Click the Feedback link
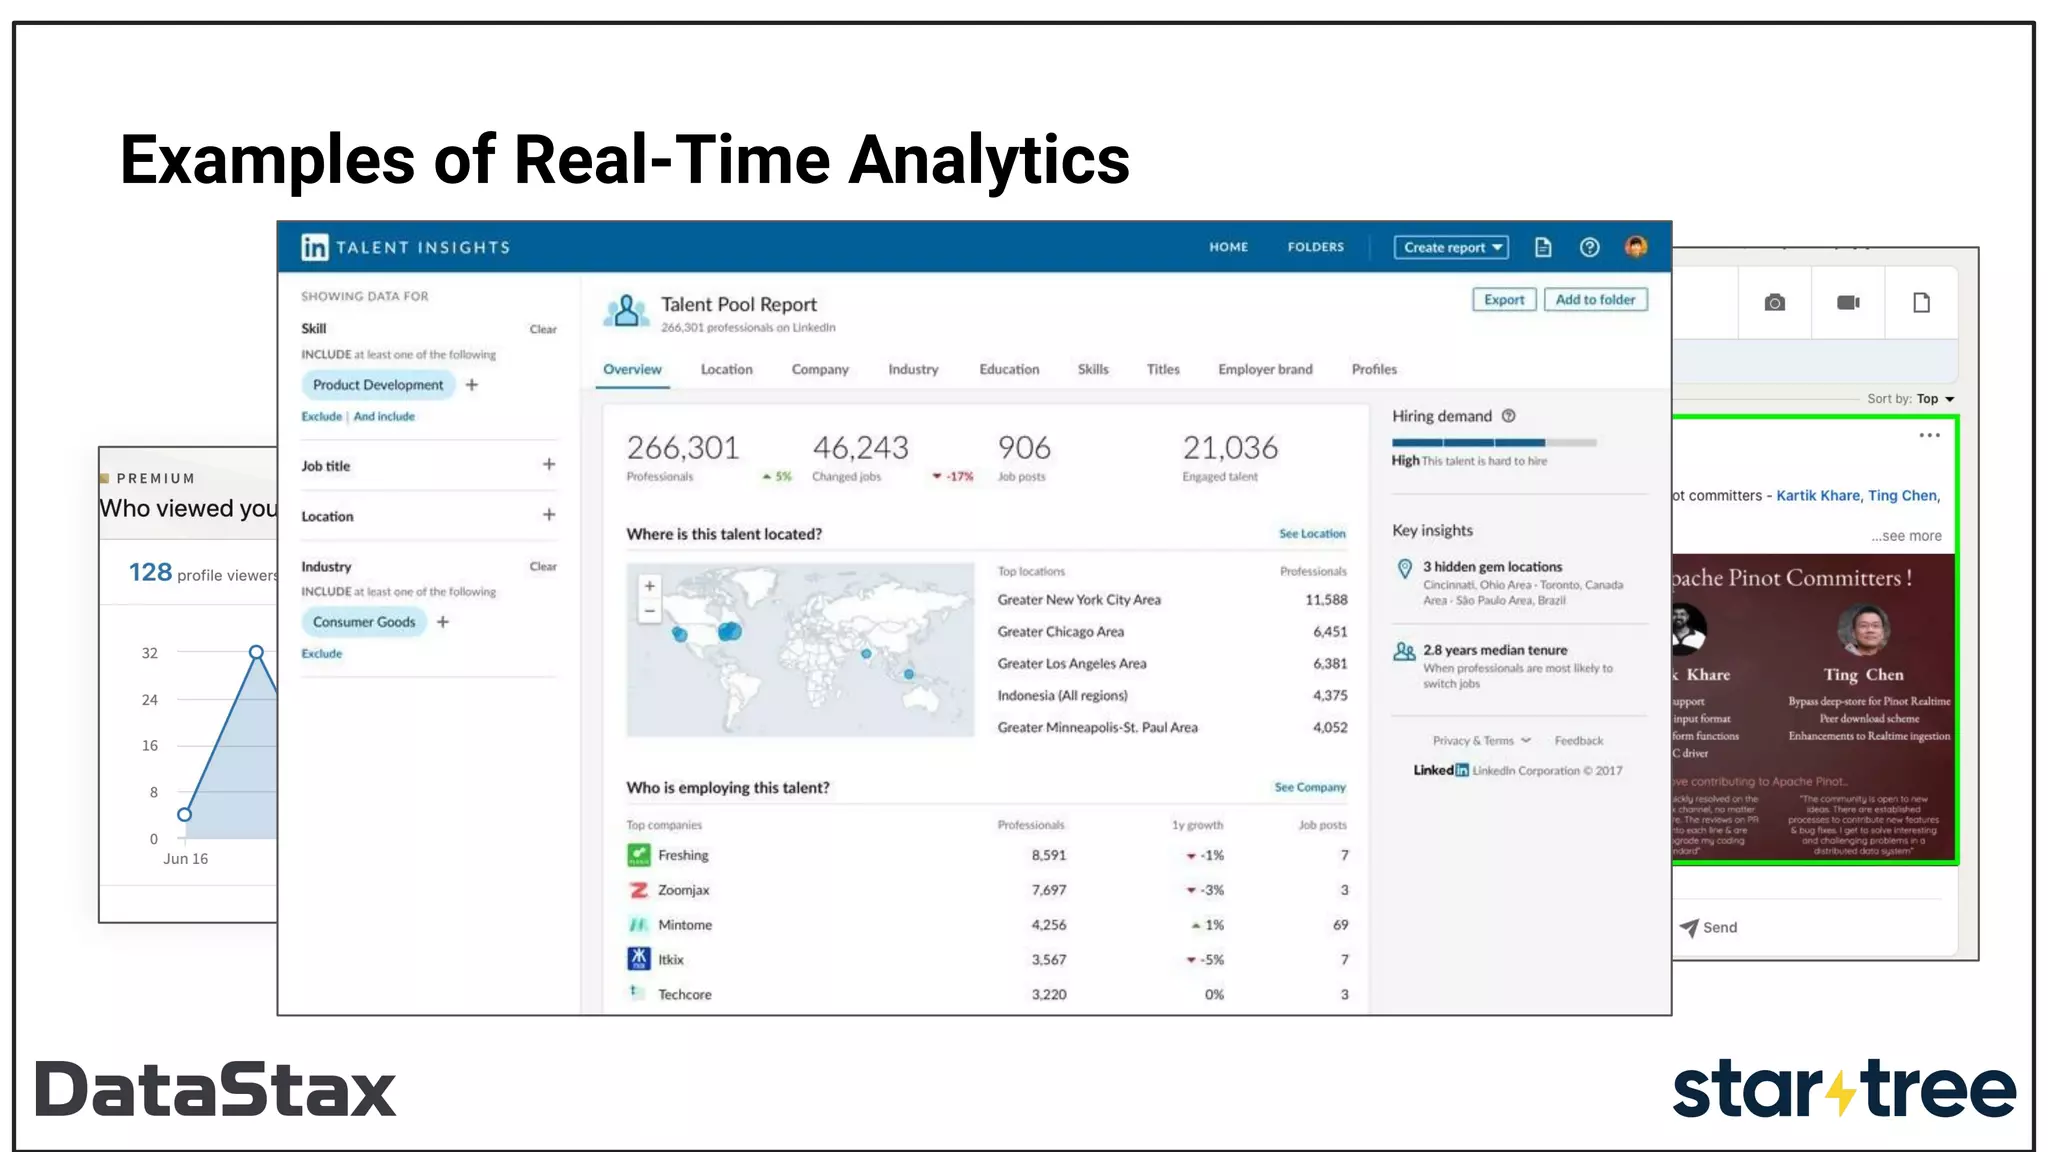Image resolution: width=2048 pixels, height=1152 pixels. click(1578, 741)
